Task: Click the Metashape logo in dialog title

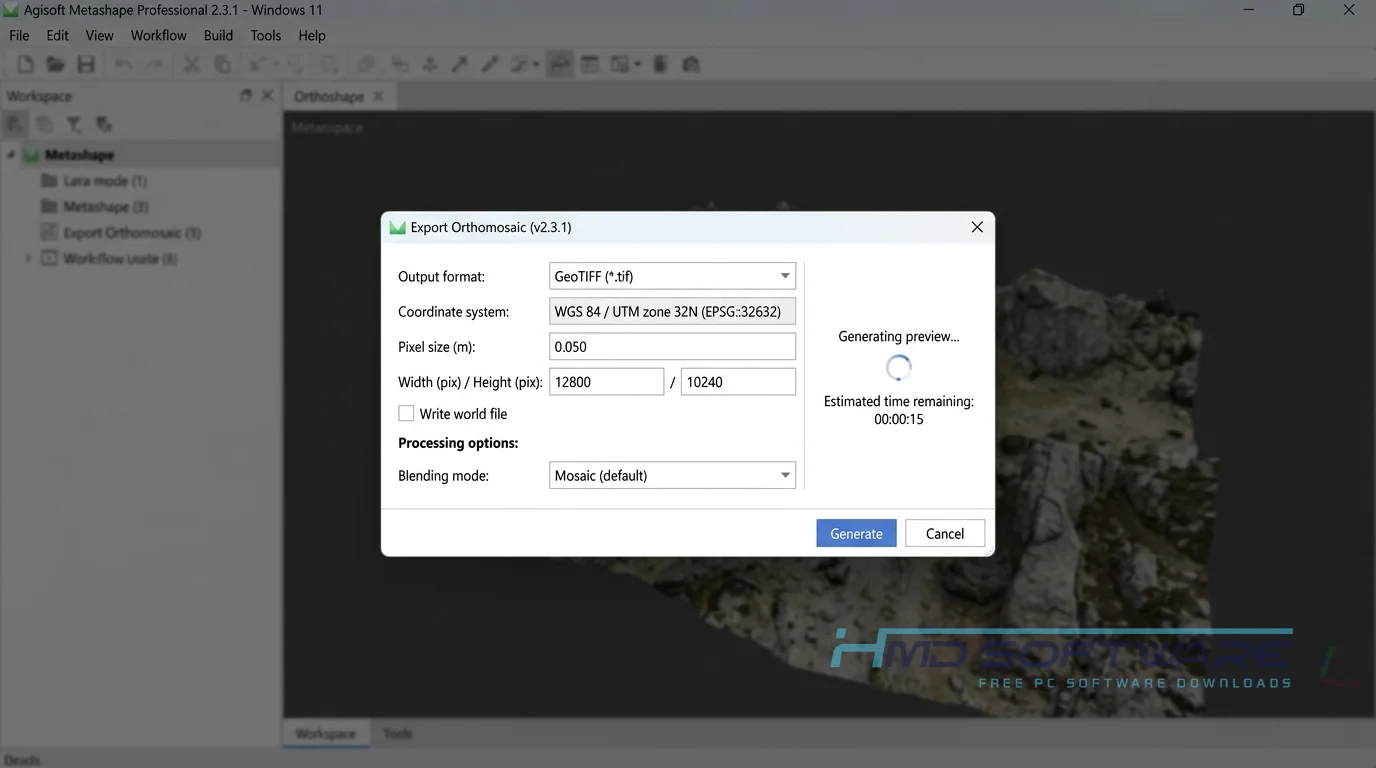Action: click(x=397, y=227)
